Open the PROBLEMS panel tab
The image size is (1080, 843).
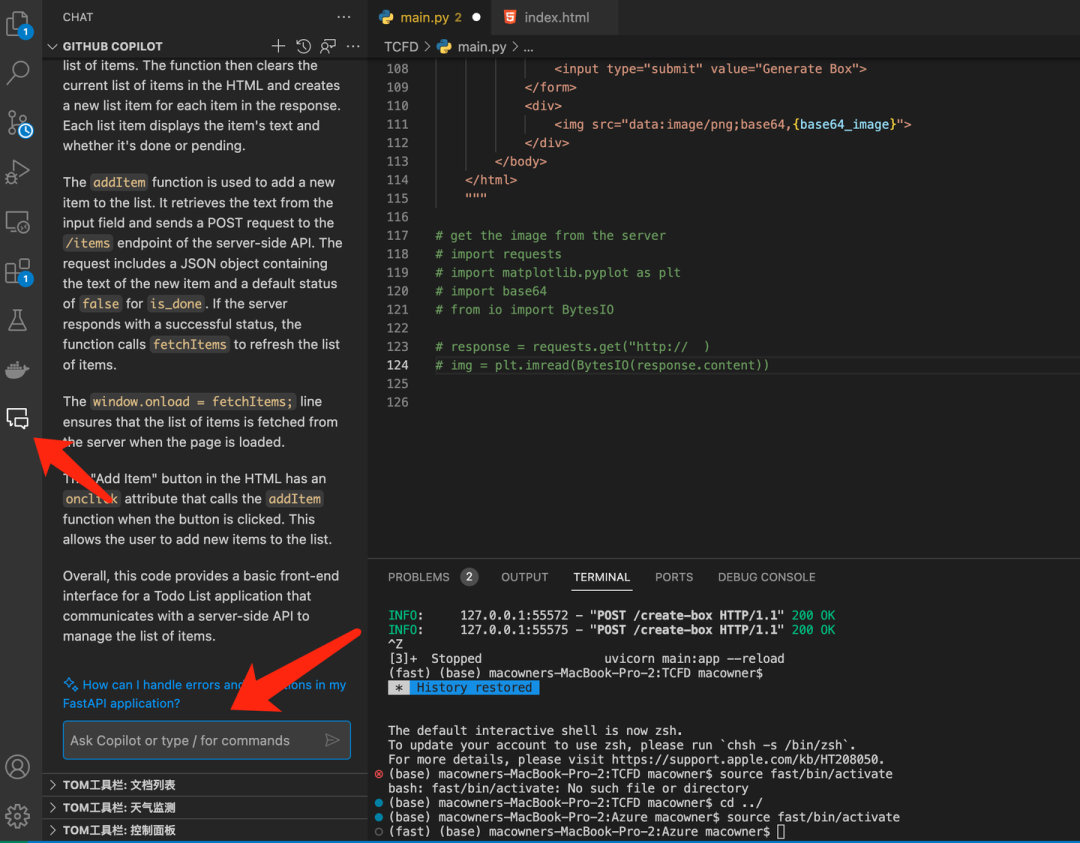(418, 577)
